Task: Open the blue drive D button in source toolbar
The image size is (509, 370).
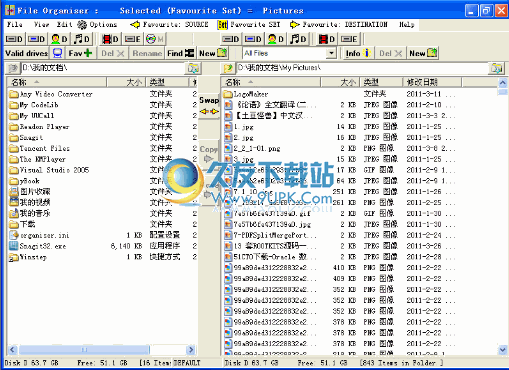Action: (36, 39)
